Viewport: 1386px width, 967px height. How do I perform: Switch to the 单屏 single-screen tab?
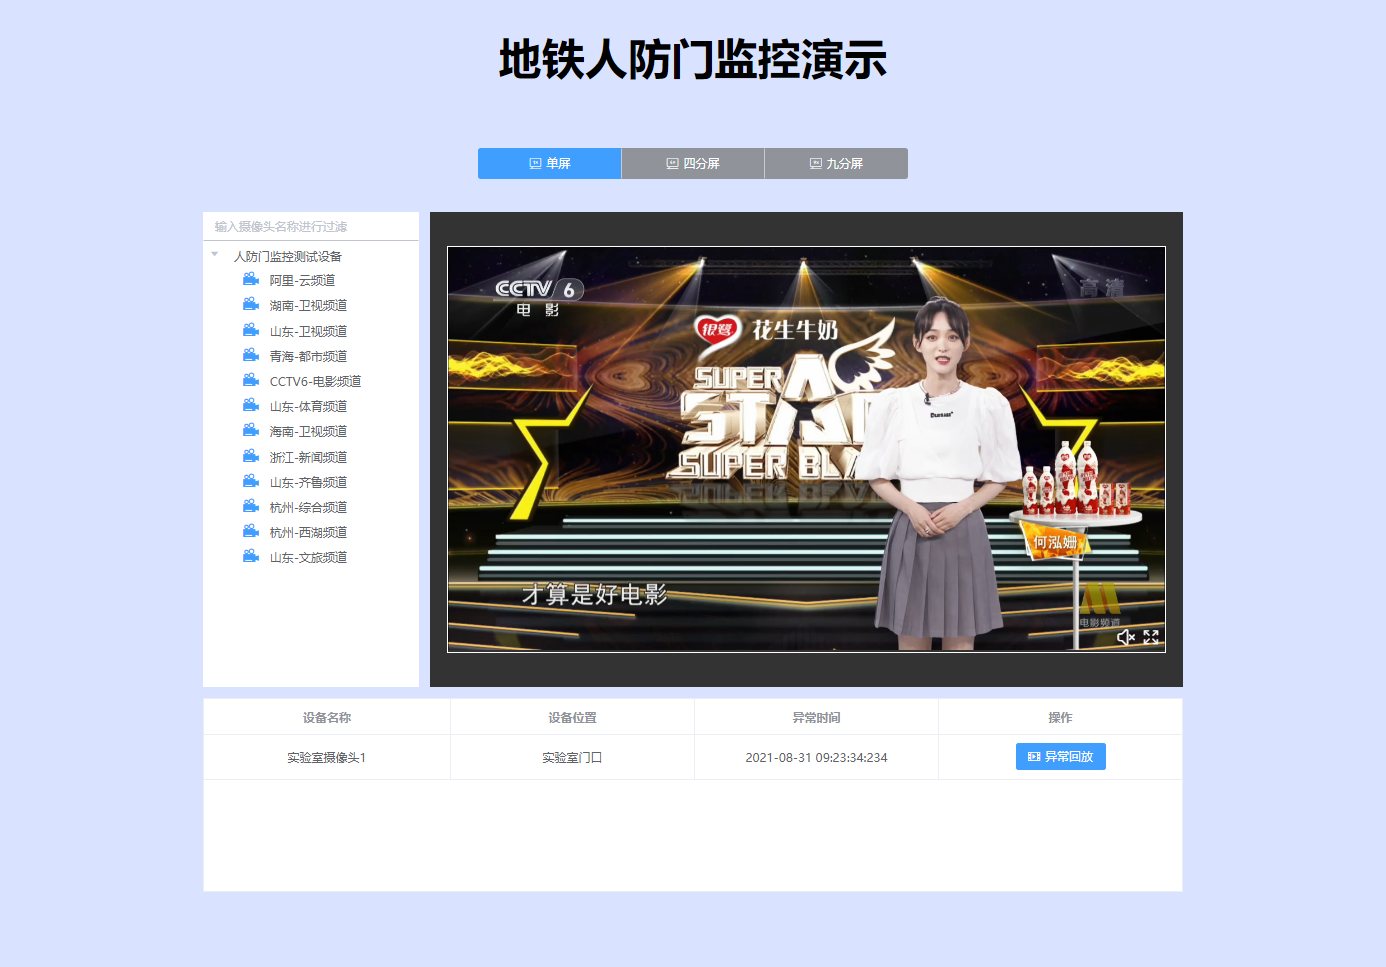(549, 163)
